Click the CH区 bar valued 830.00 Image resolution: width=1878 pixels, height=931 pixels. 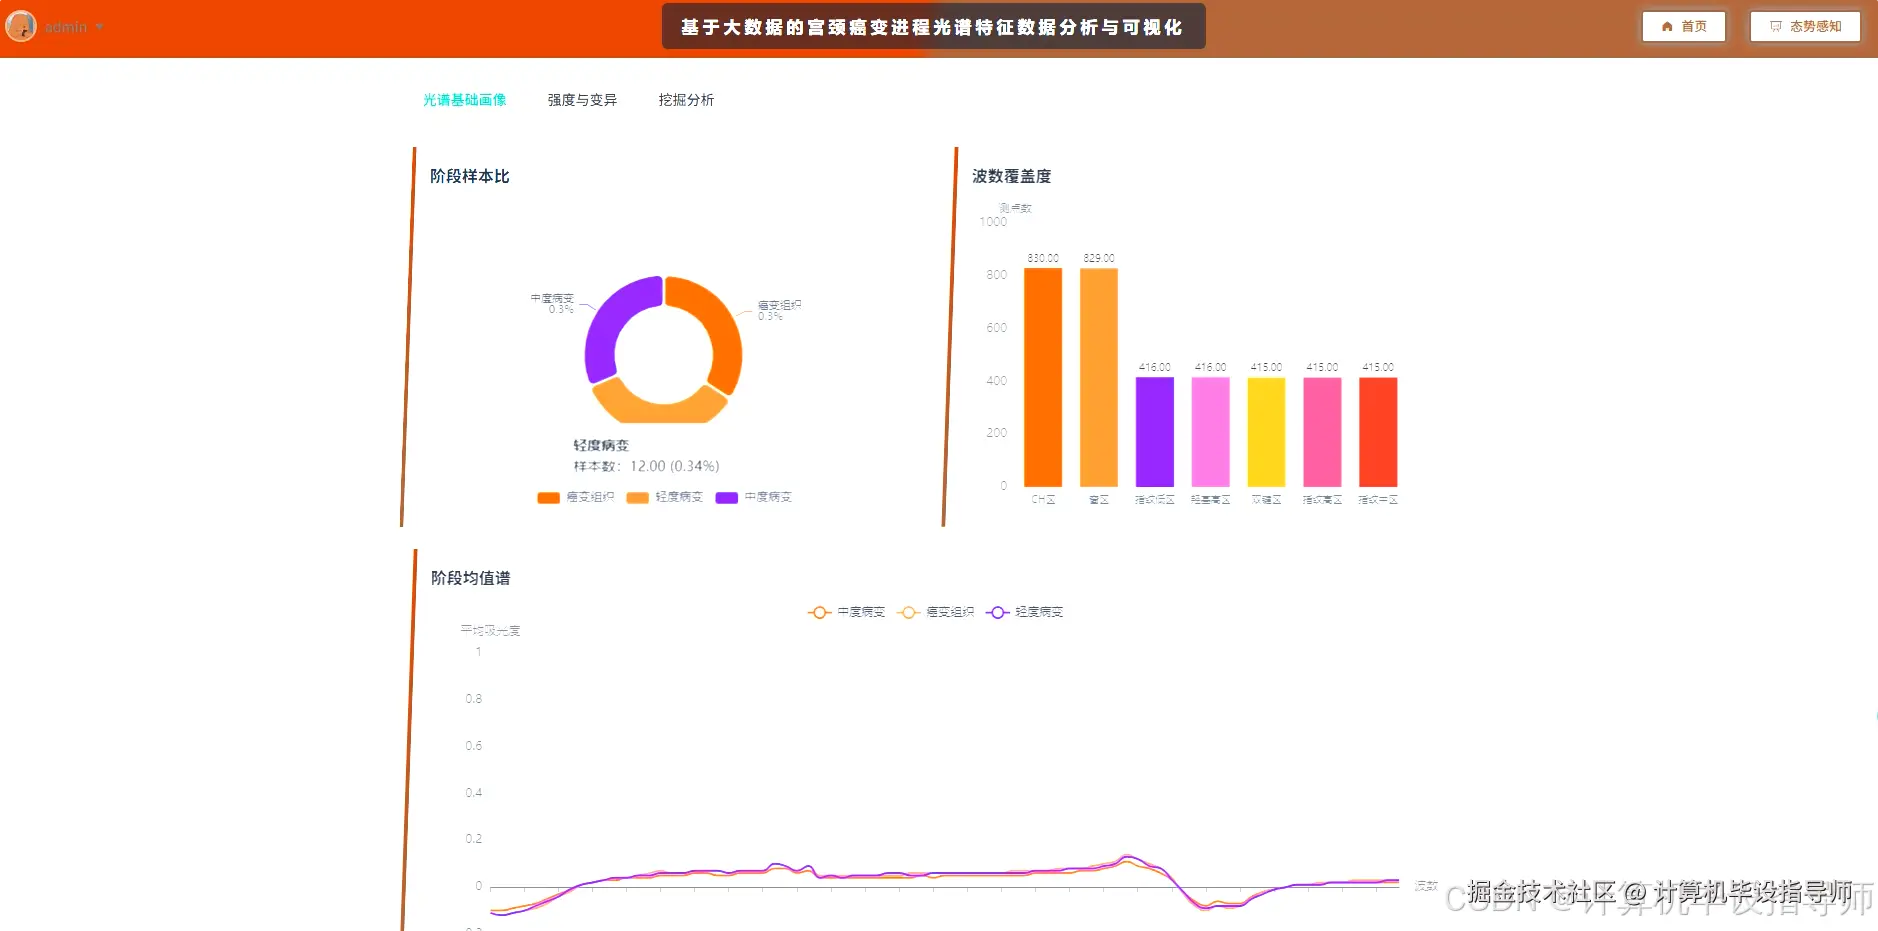(1043, 377)
